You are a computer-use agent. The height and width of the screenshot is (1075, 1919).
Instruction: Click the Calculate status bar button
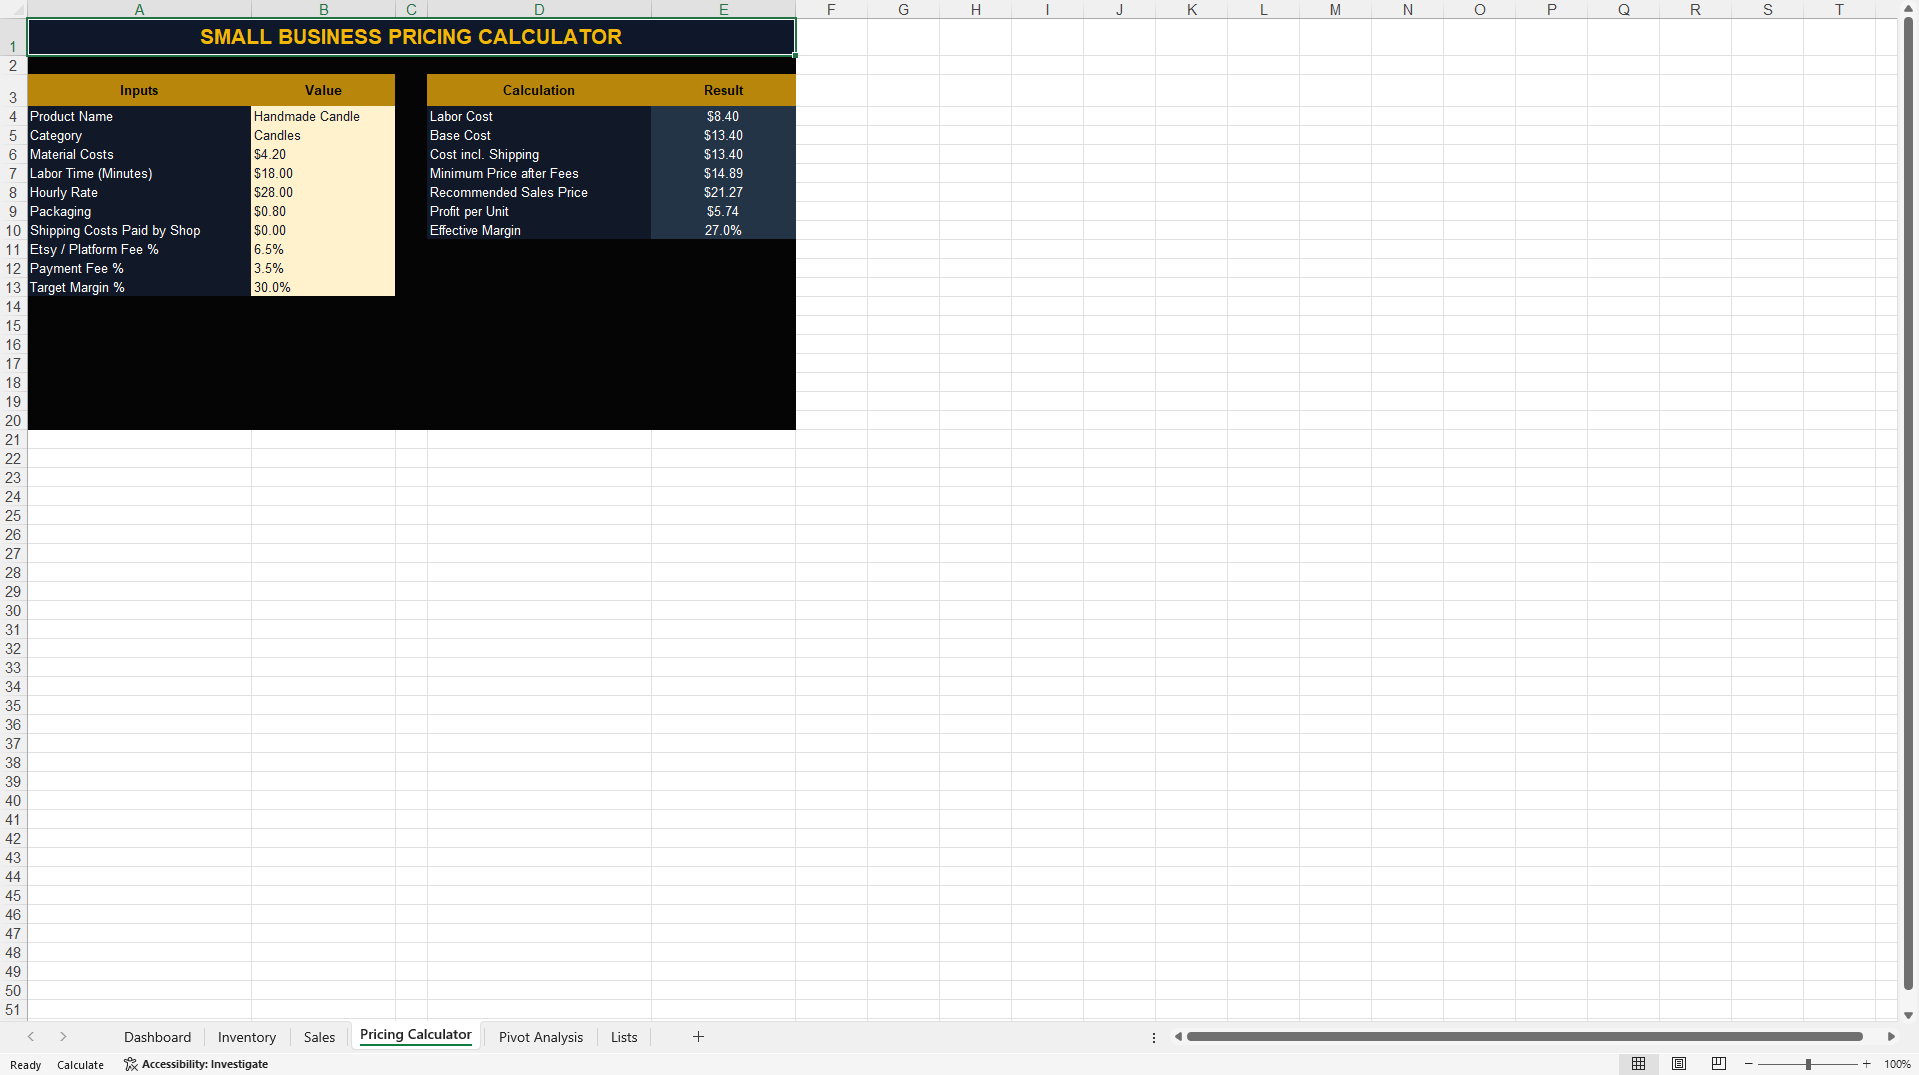pos(80,1065)
